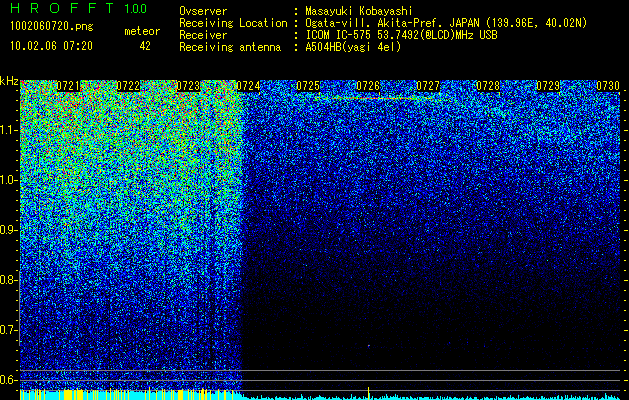Image resolution: width=629 pixels, height=400 pixels.
Task: Click the Receiving antenna field label
Action: [x=230, y=47]
